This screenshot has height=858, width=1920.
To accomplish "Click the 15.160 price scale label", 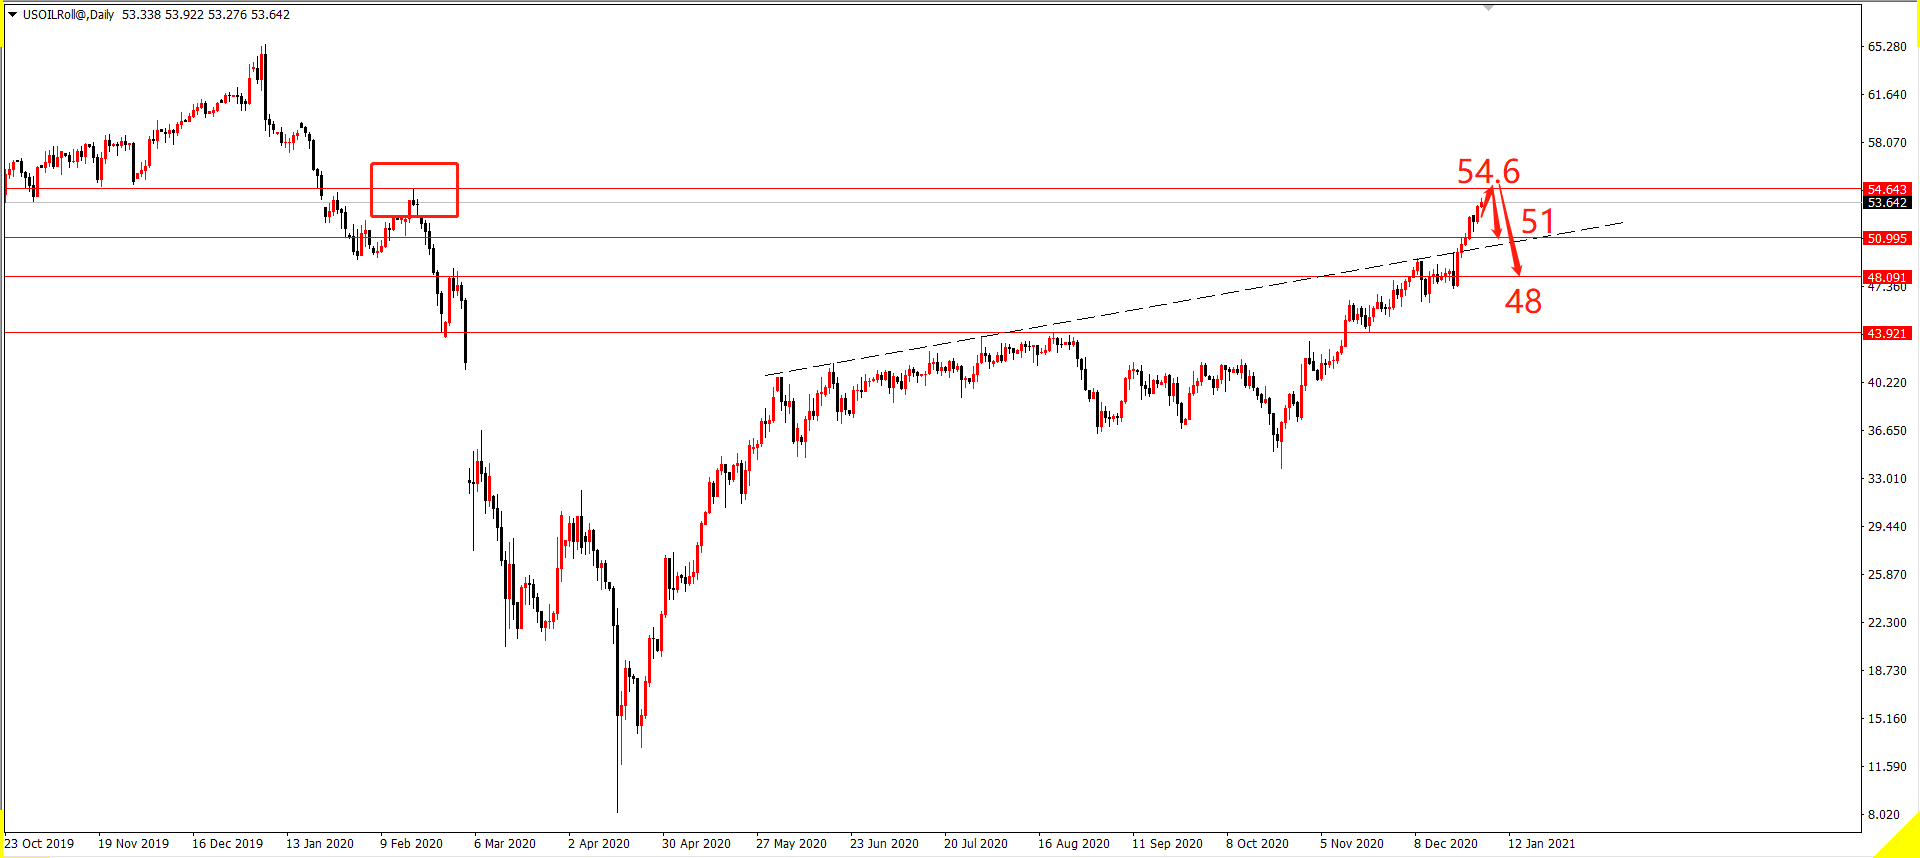I will tap(1887, 719).
